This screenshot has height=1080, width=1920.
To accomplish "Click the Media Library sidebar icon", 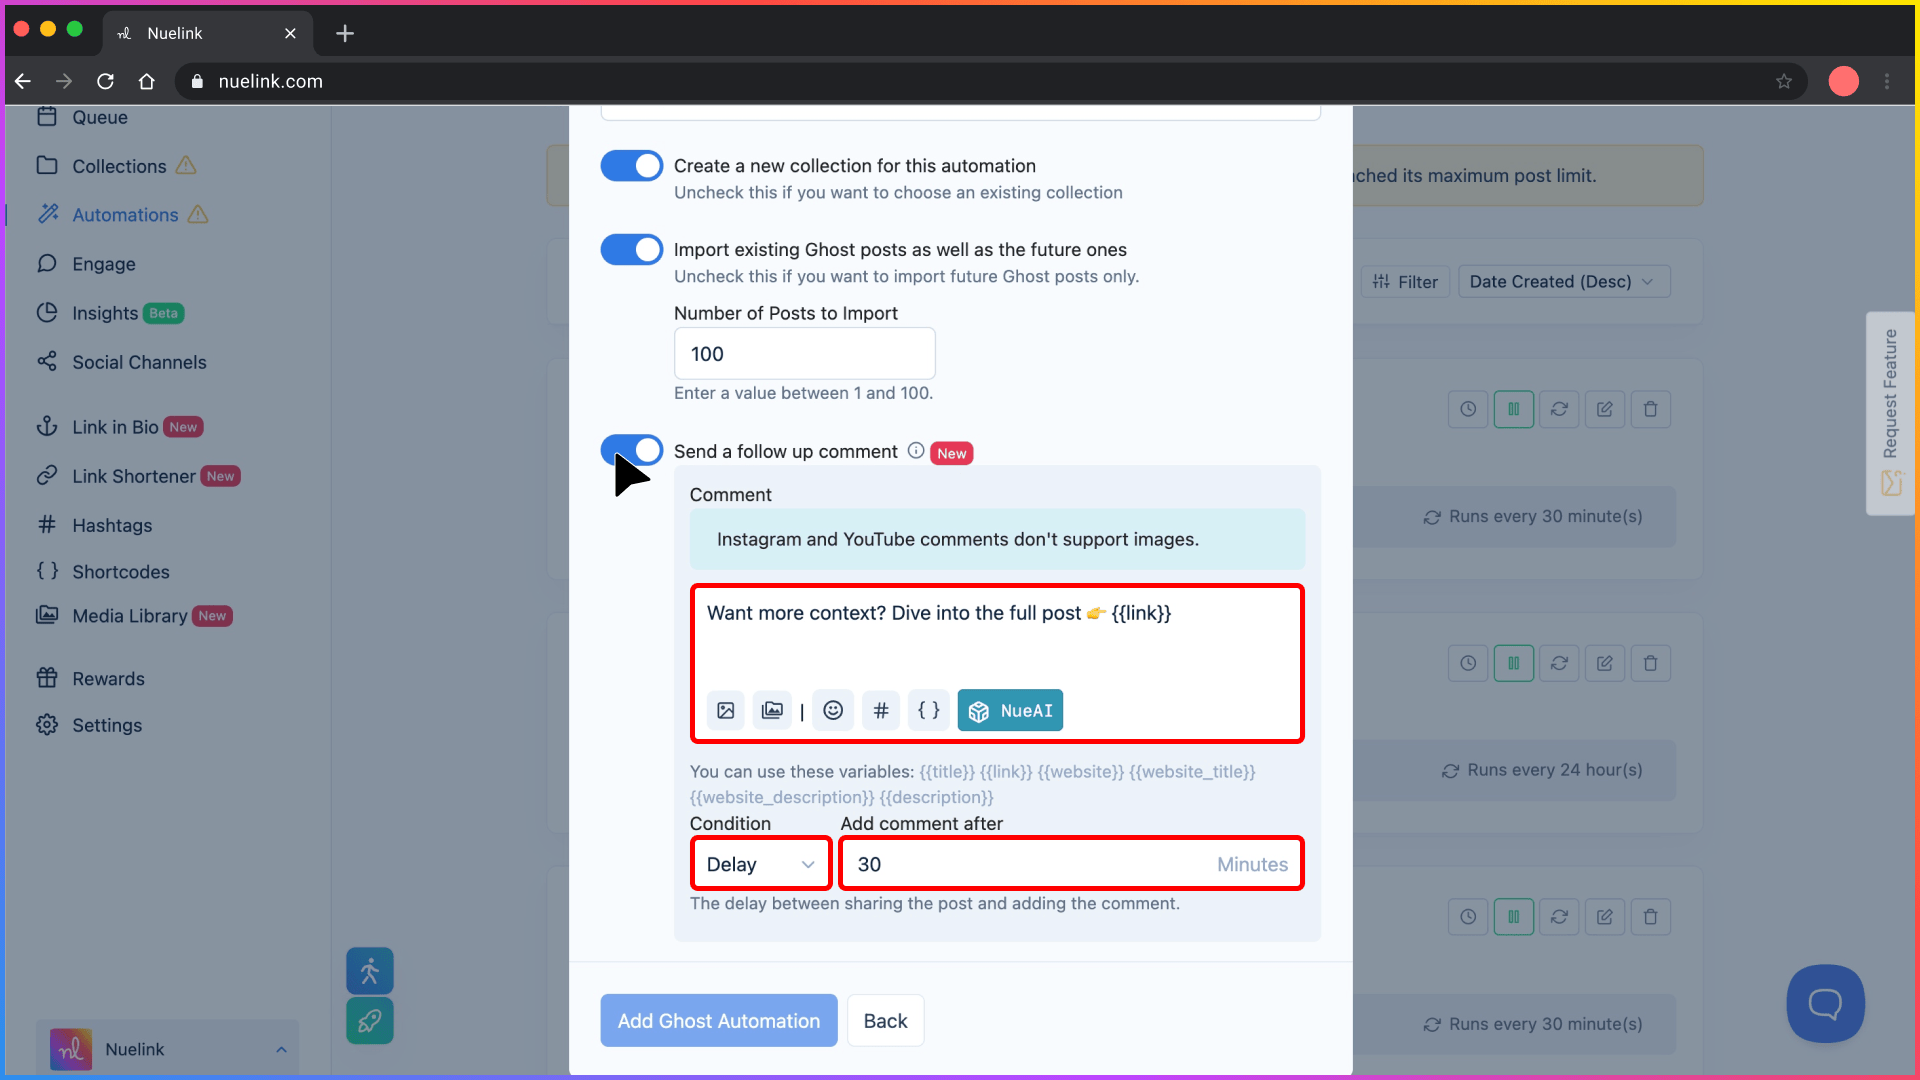I will coord(47,615).
